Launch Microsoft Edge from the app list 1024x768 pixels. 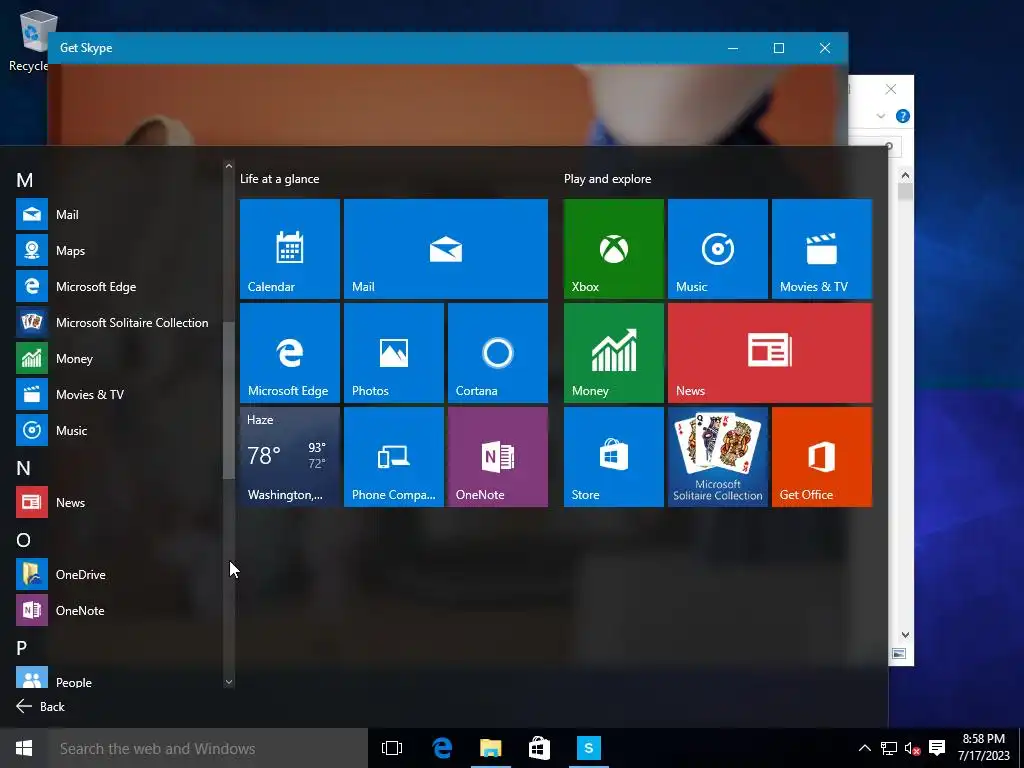pos(118,286)
